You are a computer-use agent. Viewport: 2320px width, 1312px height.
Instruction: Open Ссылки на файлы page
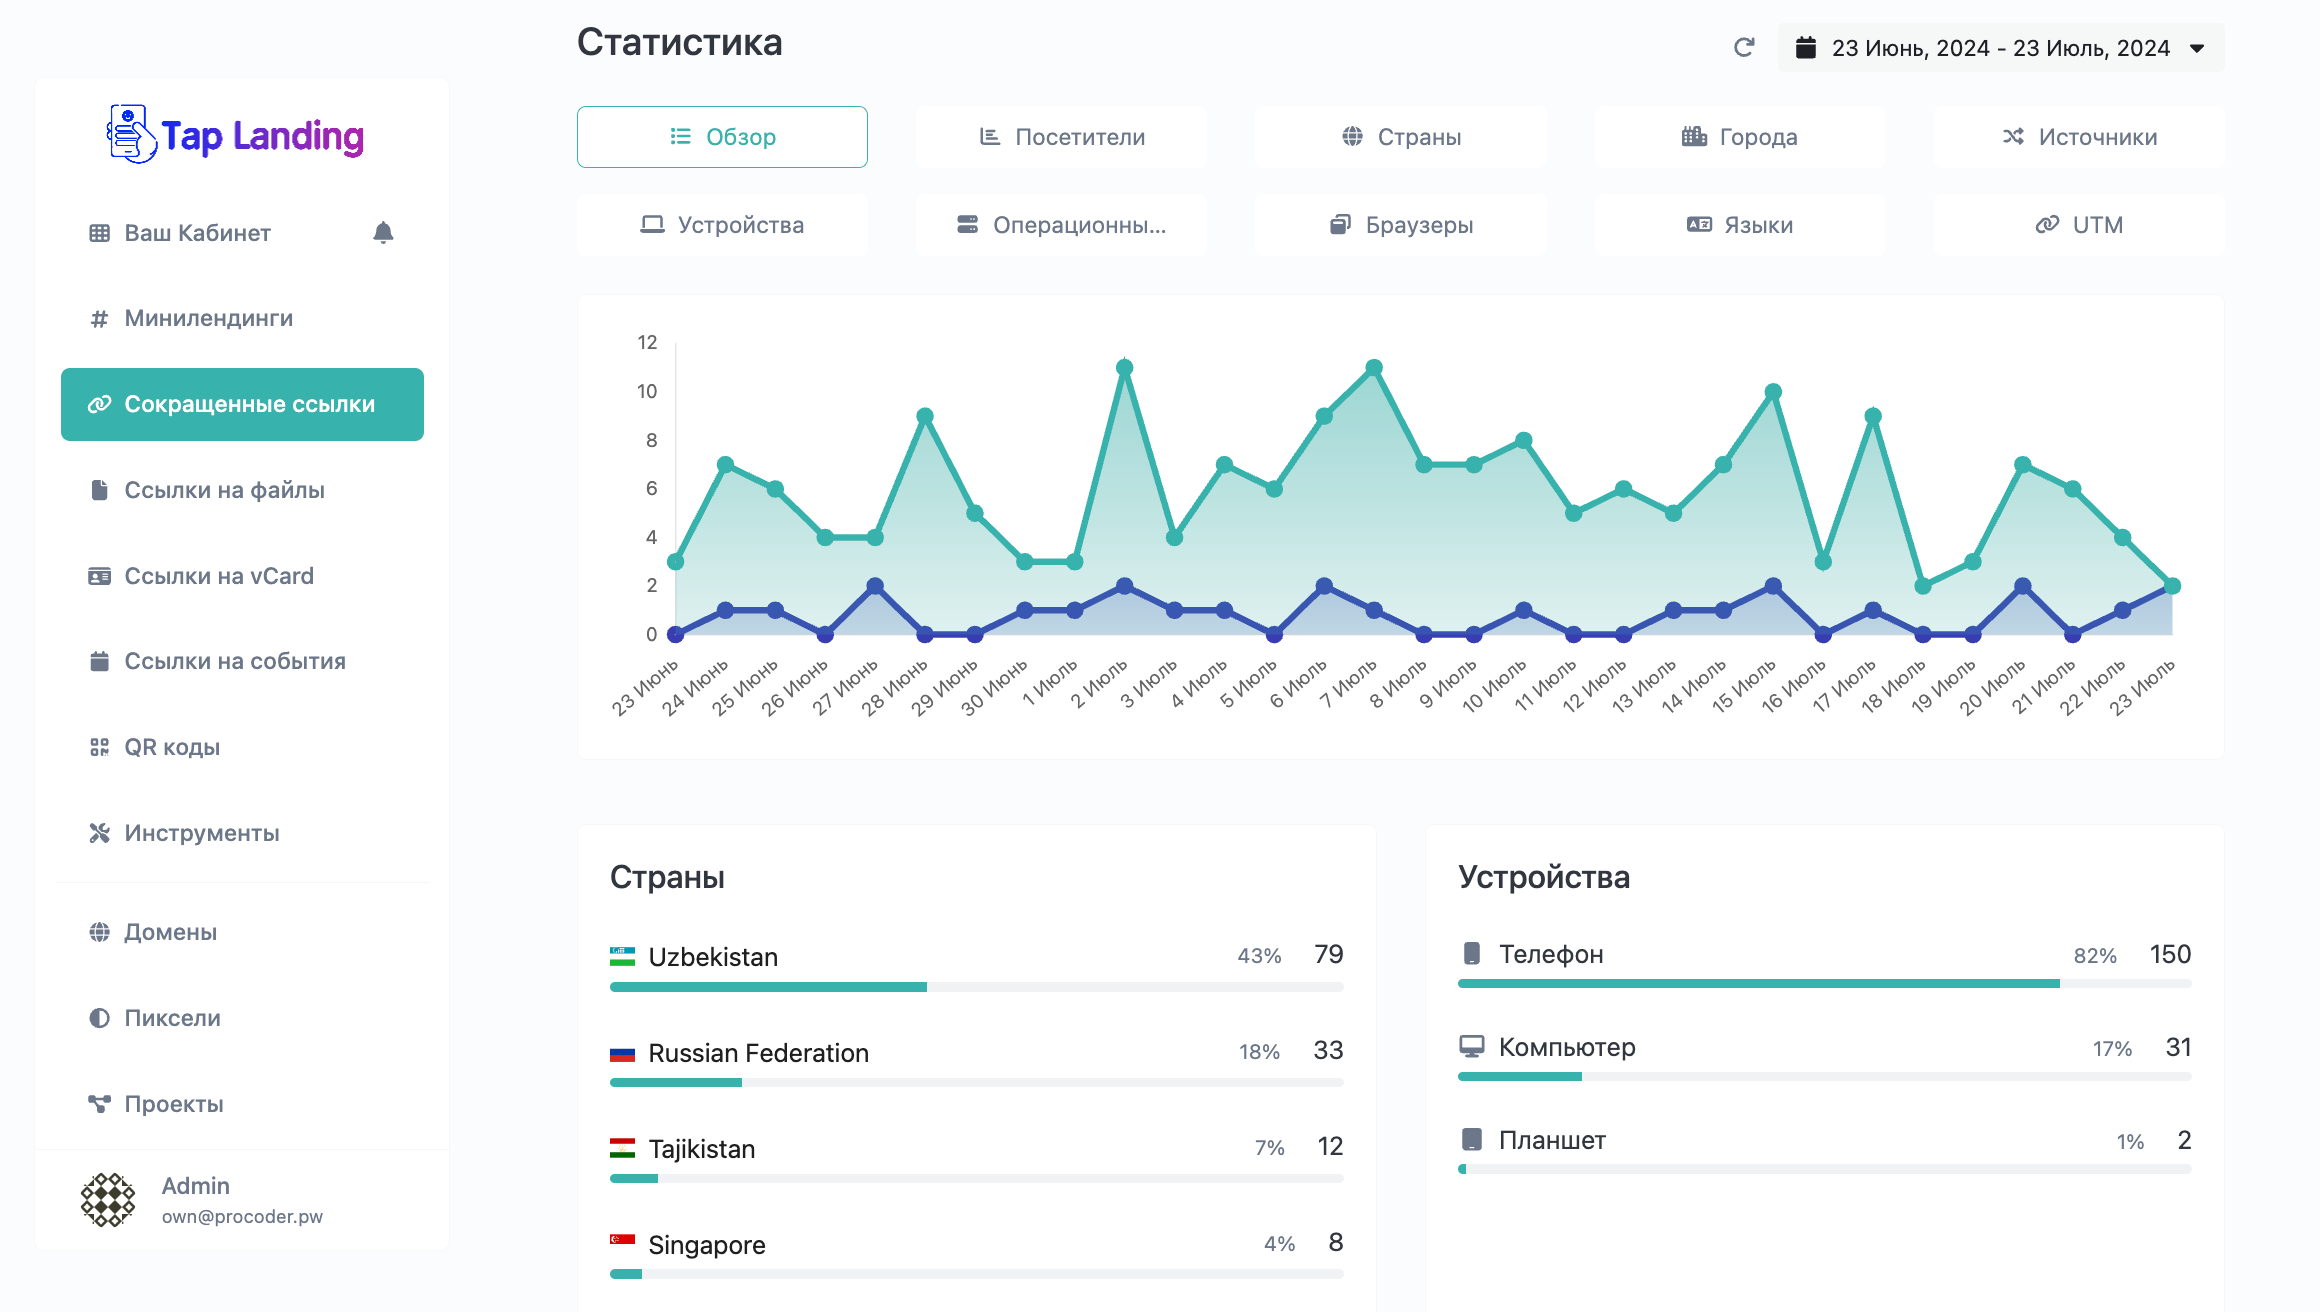(x=224, y=490)
